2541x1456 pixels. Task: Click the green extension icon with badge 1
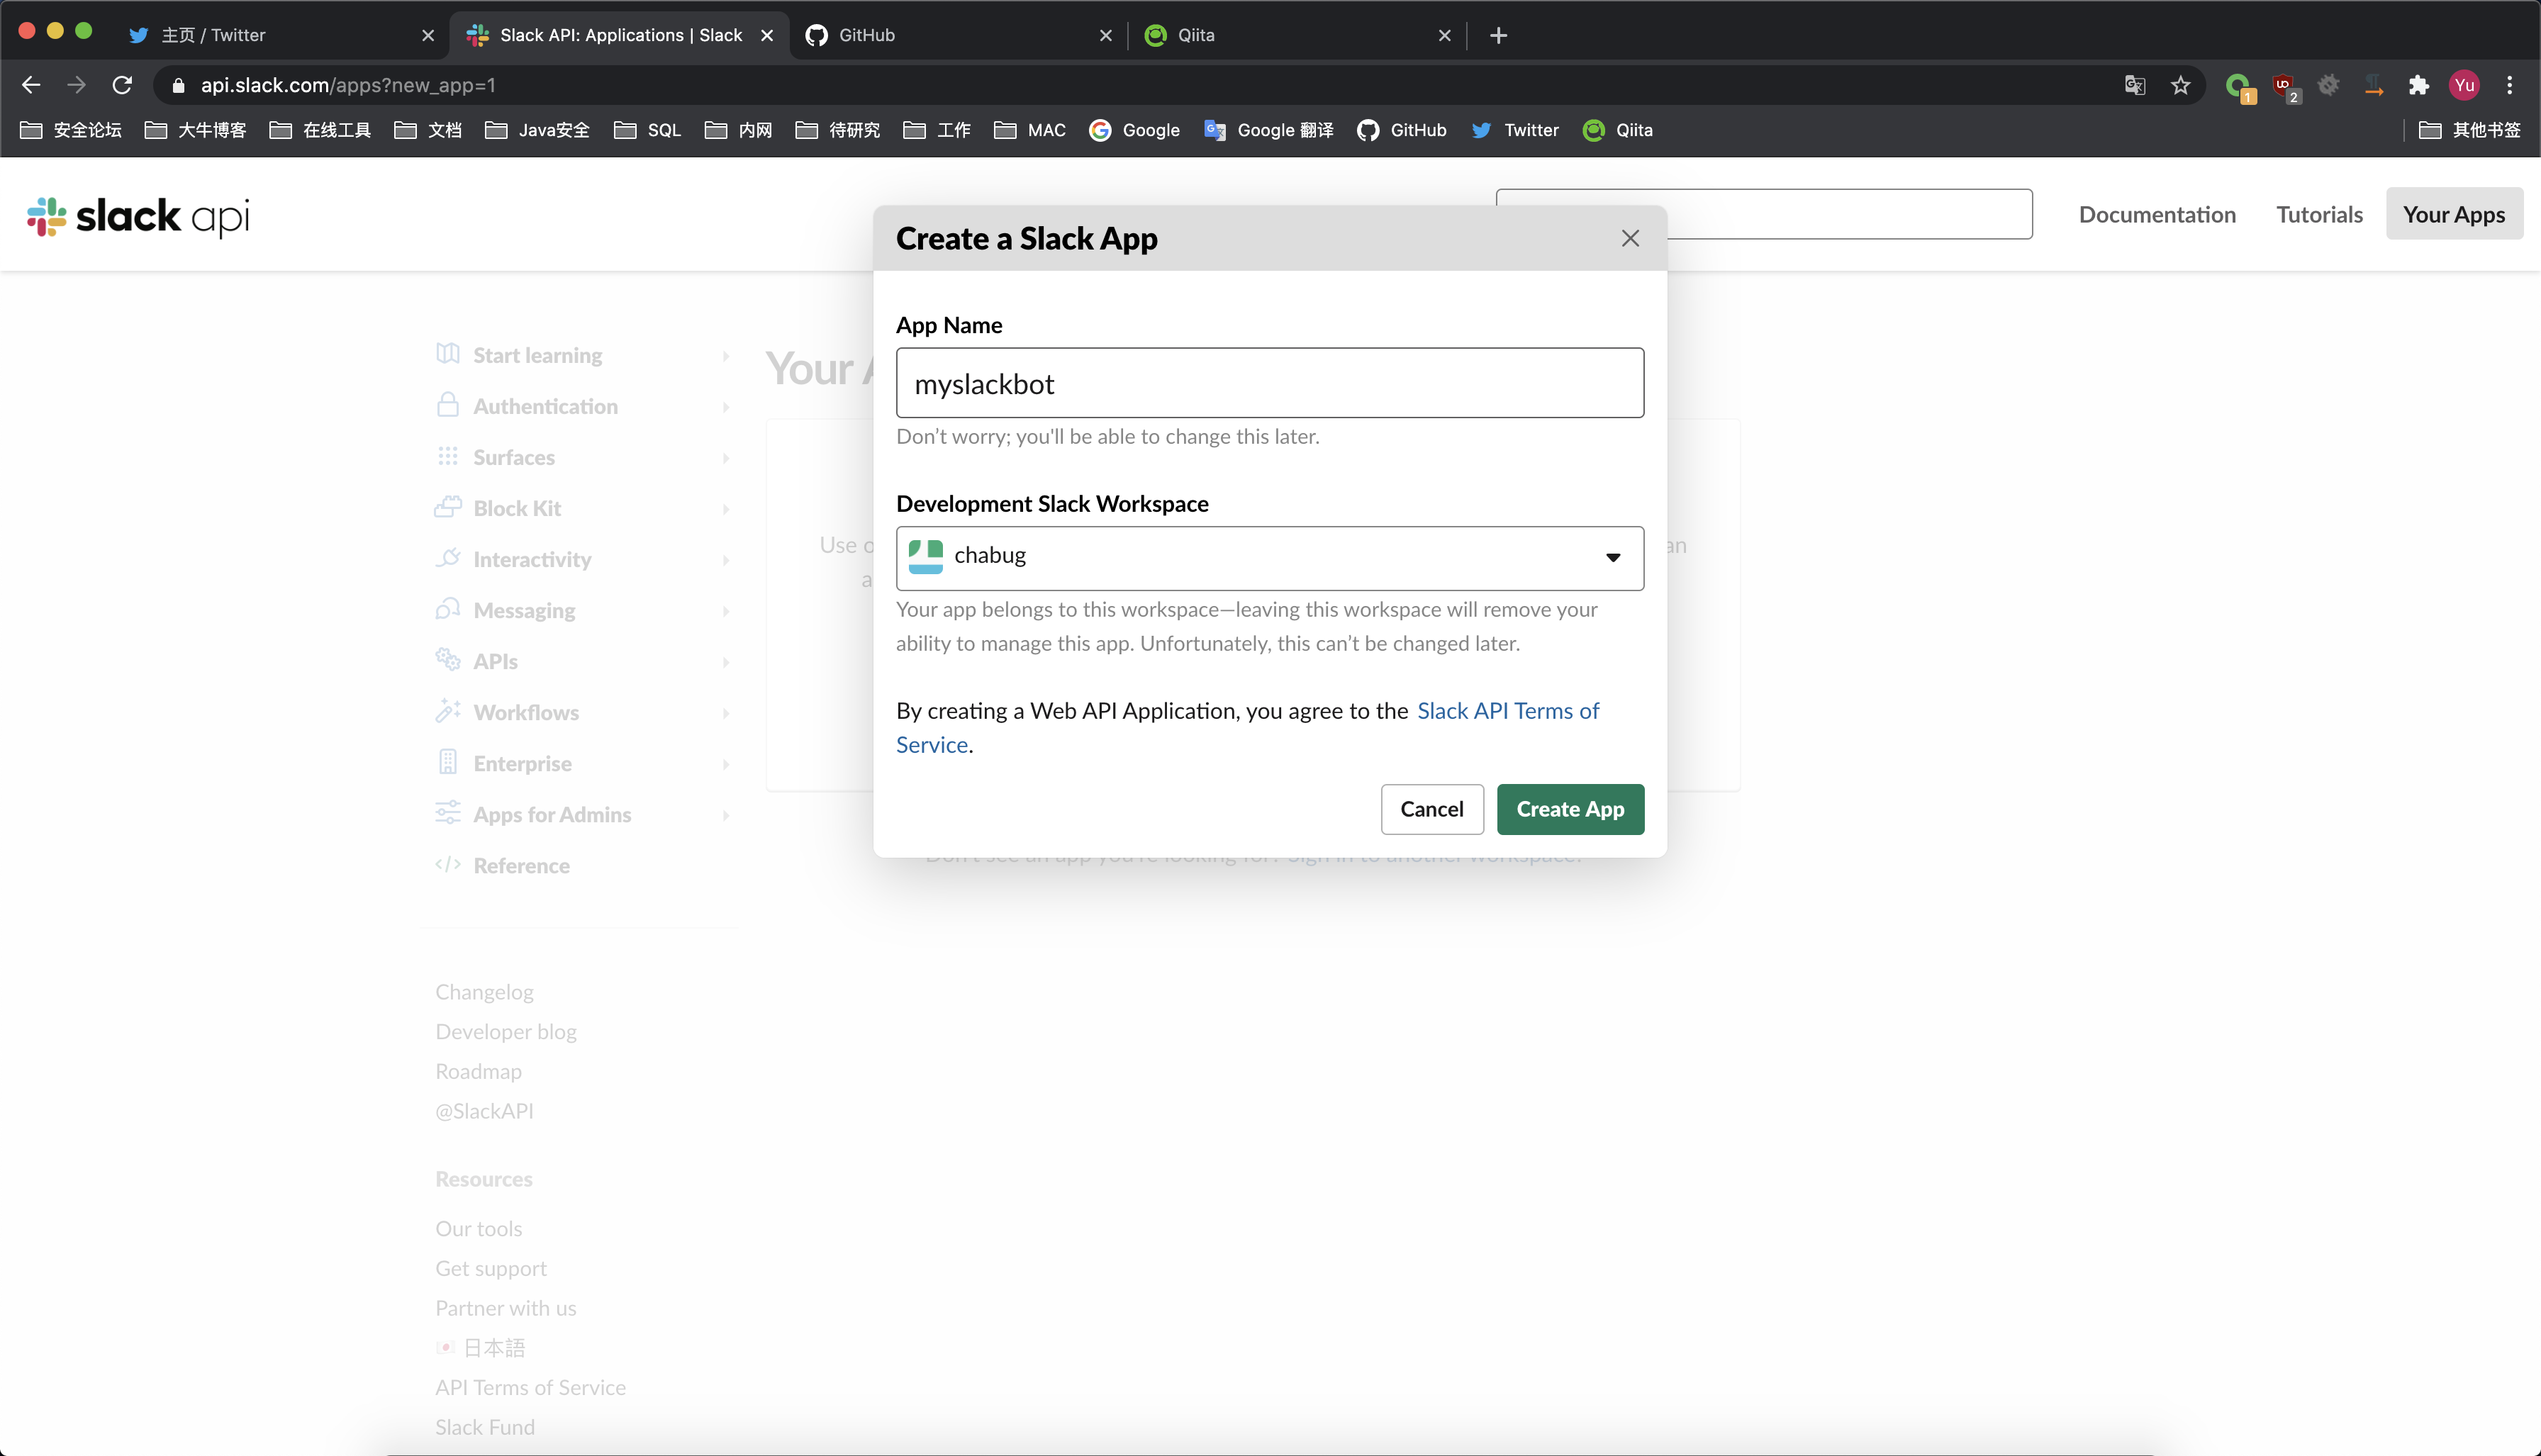pyautogui.click(x=2239, y=87)
